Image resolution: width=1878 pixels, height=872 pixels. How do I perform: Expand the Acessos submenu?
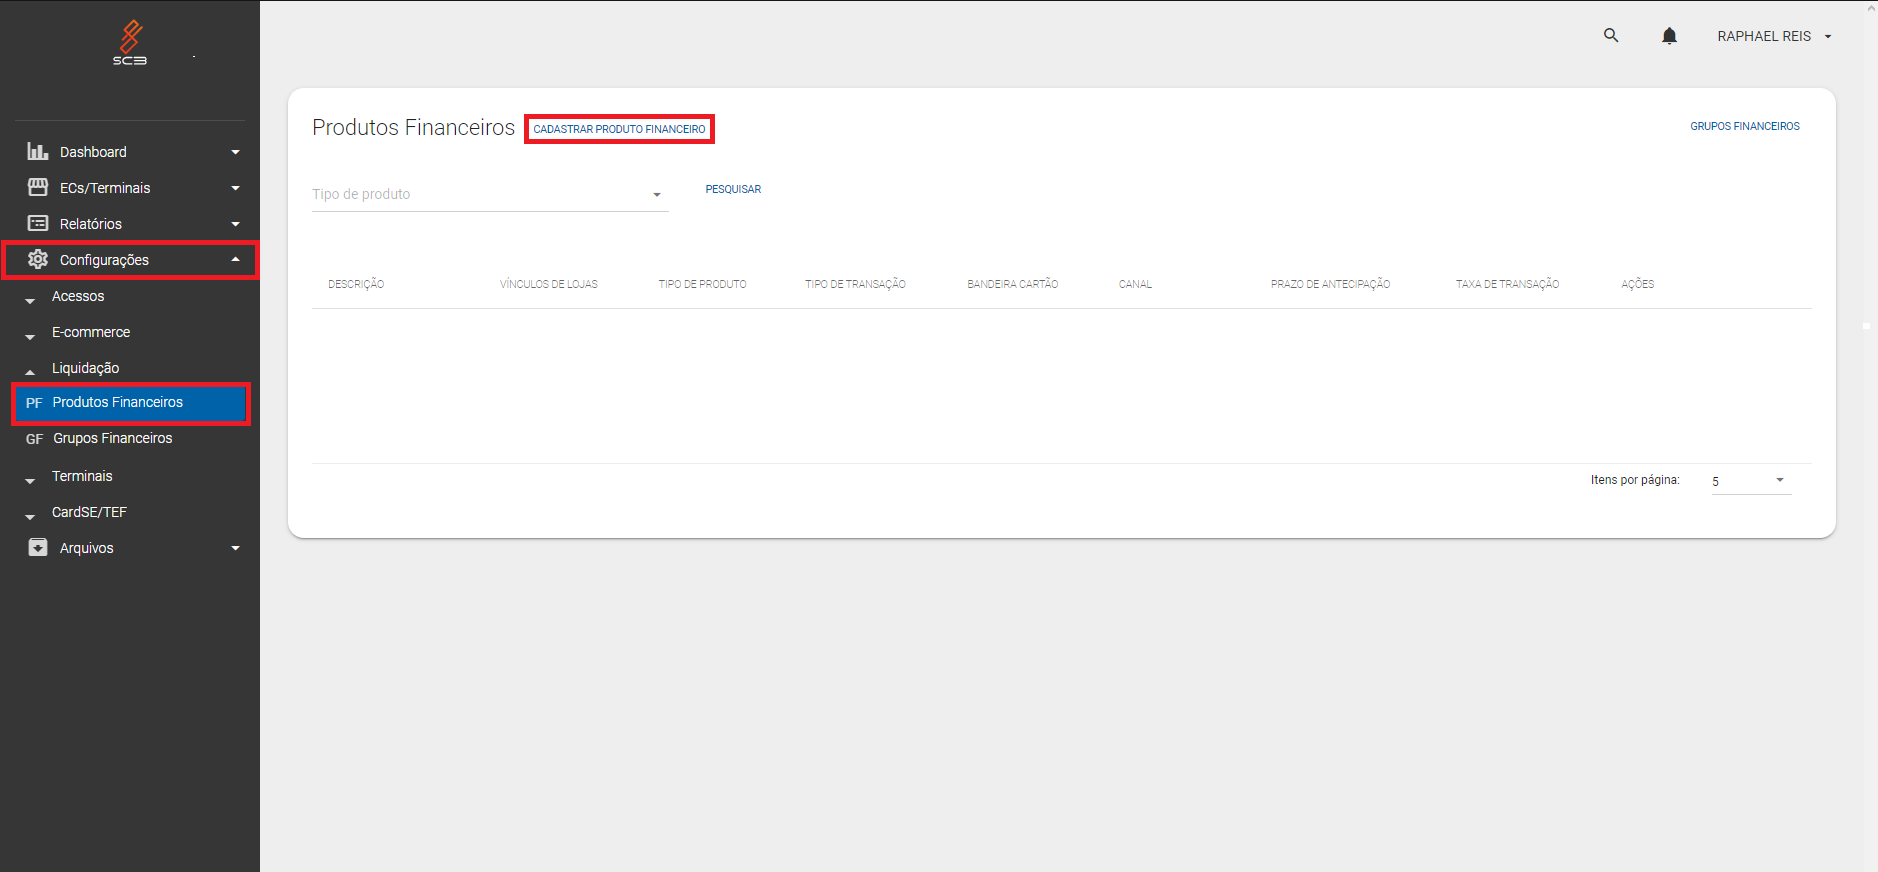pyautogui.click(x=78, y=296)
